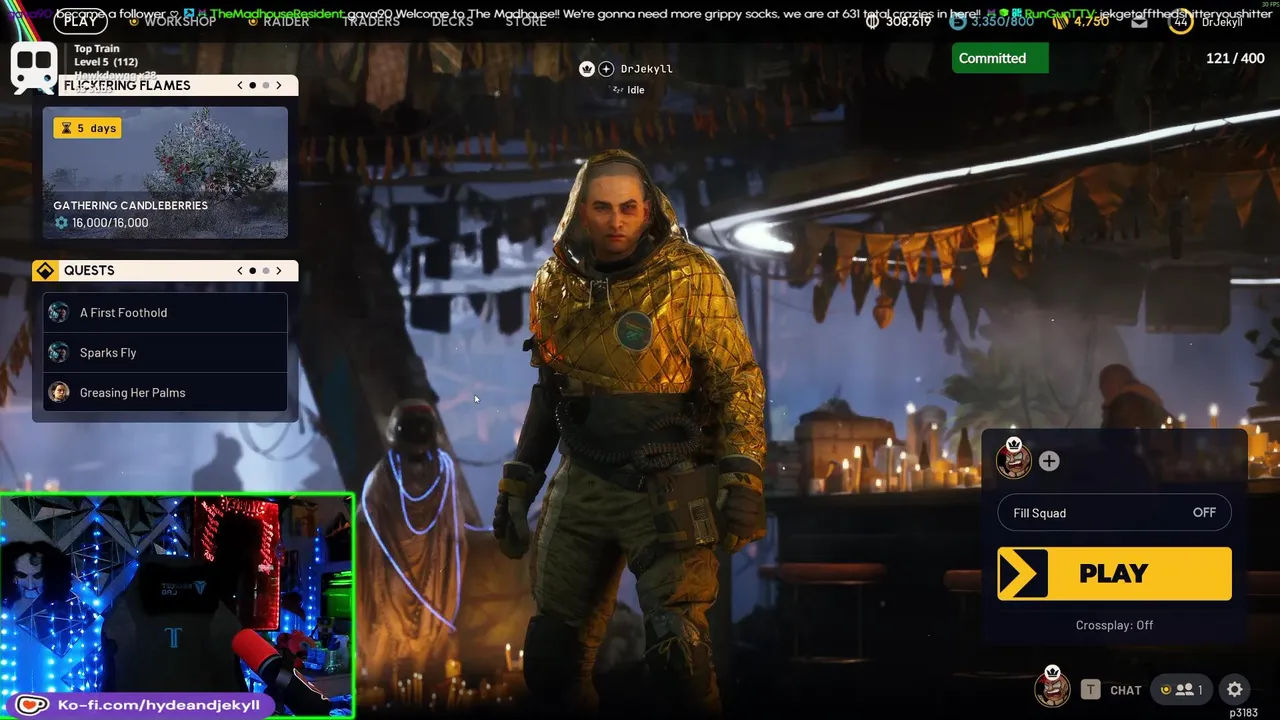The width and height of the screenshot is (1280, 720).
Task: Go to next Flickering Flames page arrow
Action: (x=279, y=85)
